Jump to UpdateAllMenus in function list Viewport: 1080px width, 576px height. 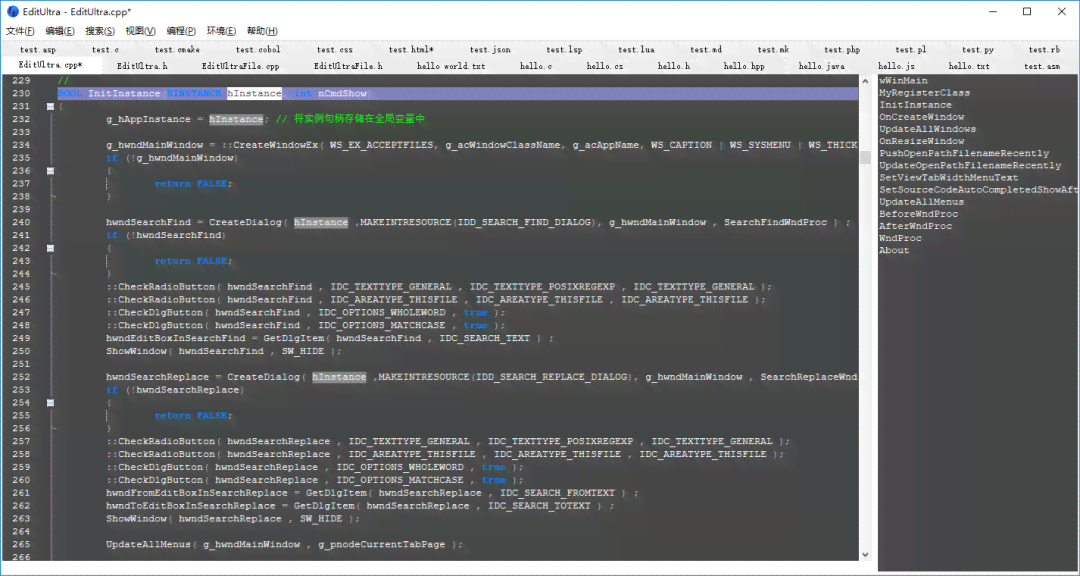point(922,202)
